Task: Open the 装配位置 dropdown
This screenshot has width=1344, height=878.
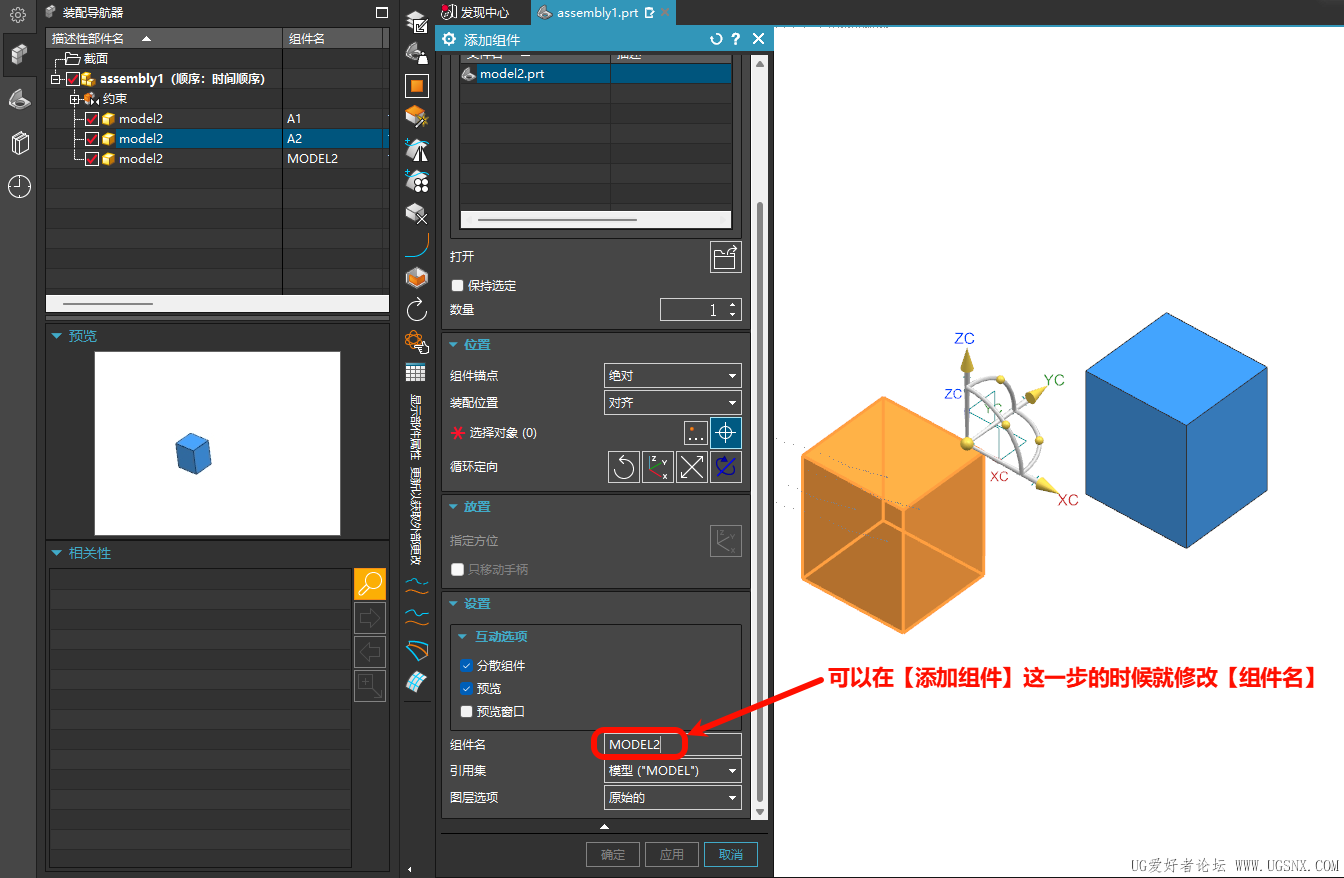Action: click(672, 403)
